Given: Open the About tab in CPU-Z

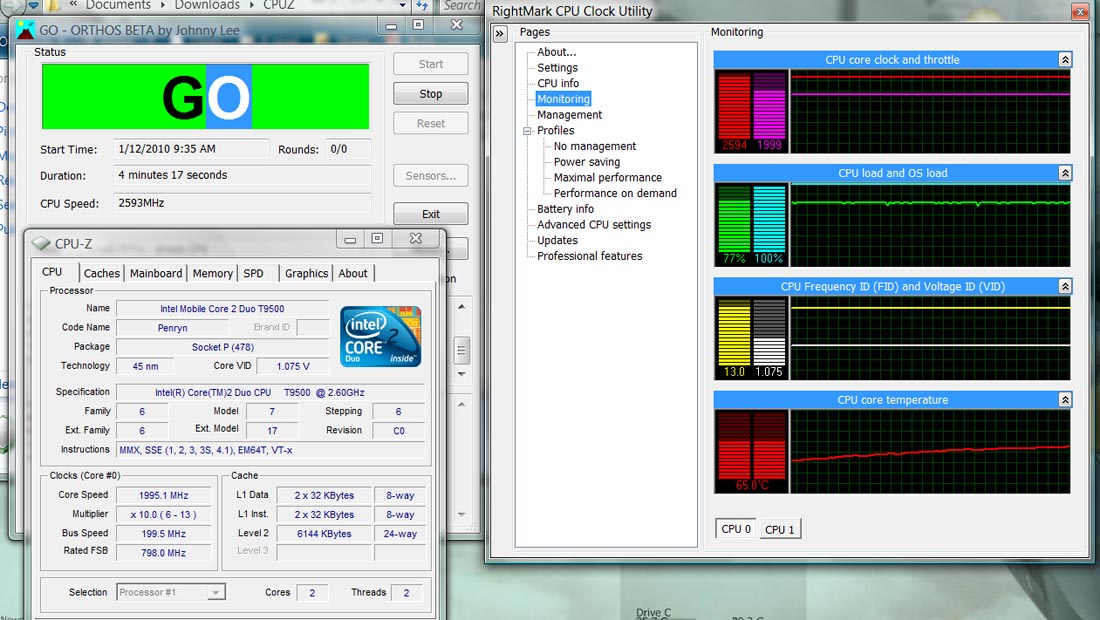Looking at the screenshot, I should coord(353,274).
